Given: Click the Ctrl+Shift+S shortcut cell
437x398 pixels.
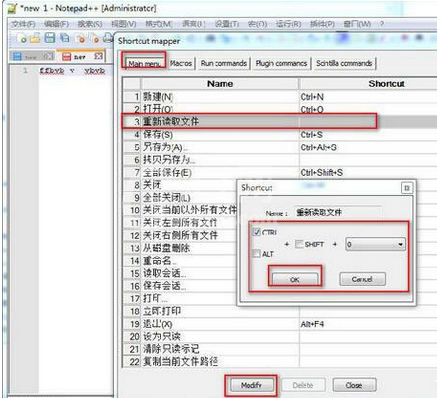Looking at the screenshot, I should [368, 173].
